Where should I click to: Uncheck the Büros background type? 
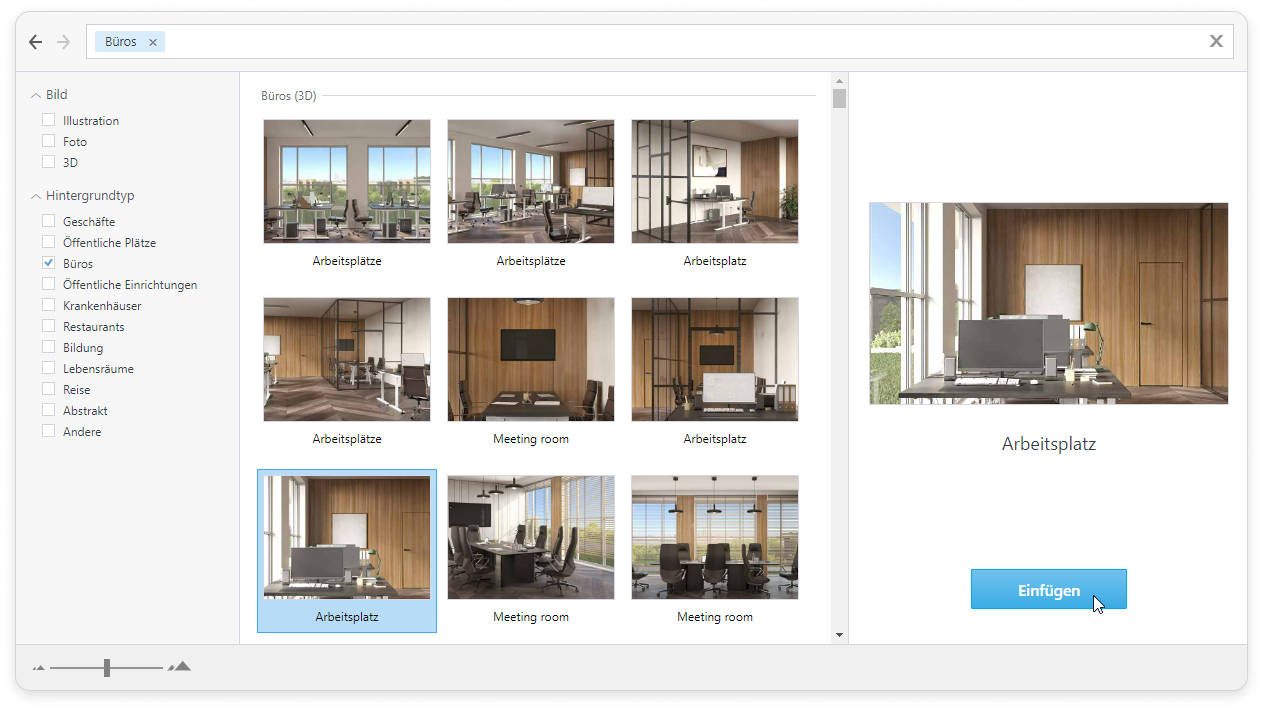[x=49, y=264]
